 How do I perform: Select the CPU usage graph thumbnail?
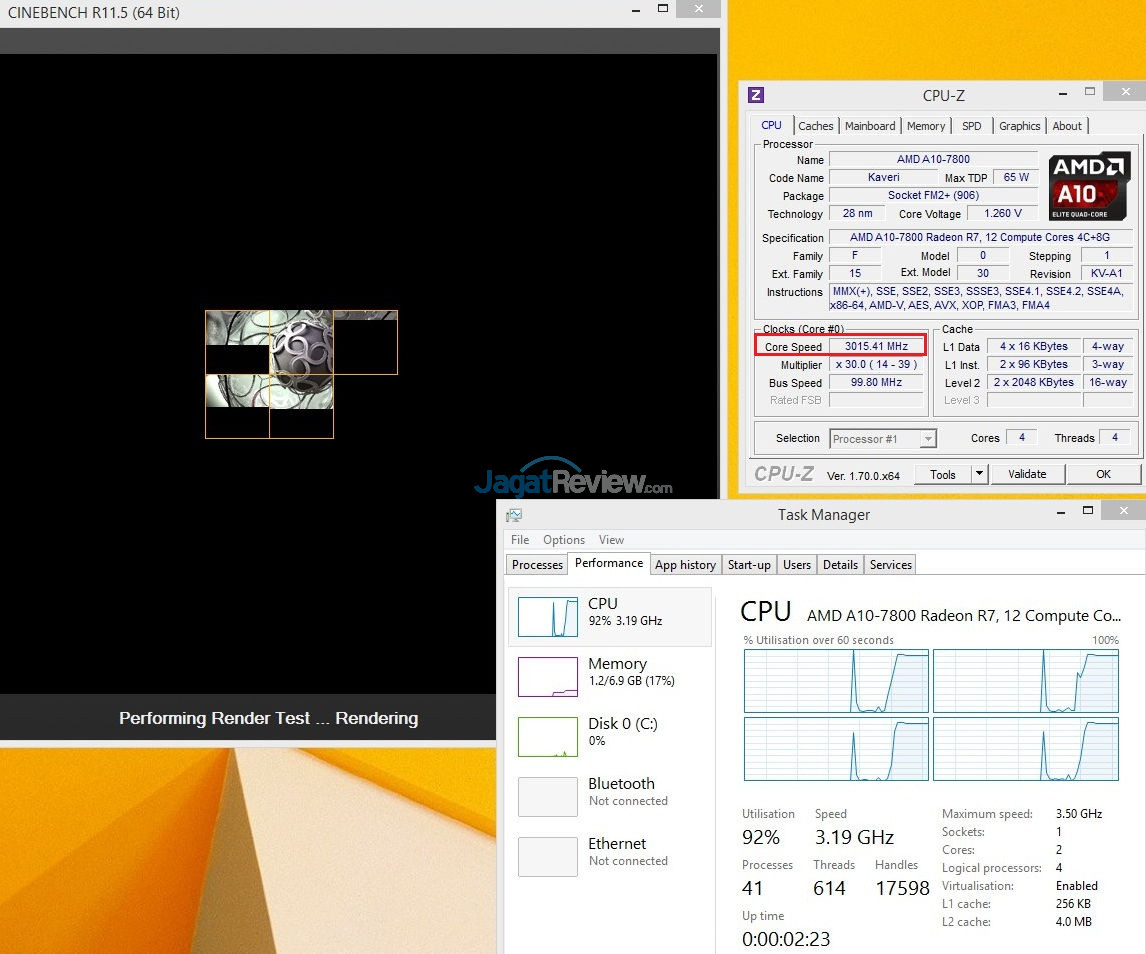547,617
